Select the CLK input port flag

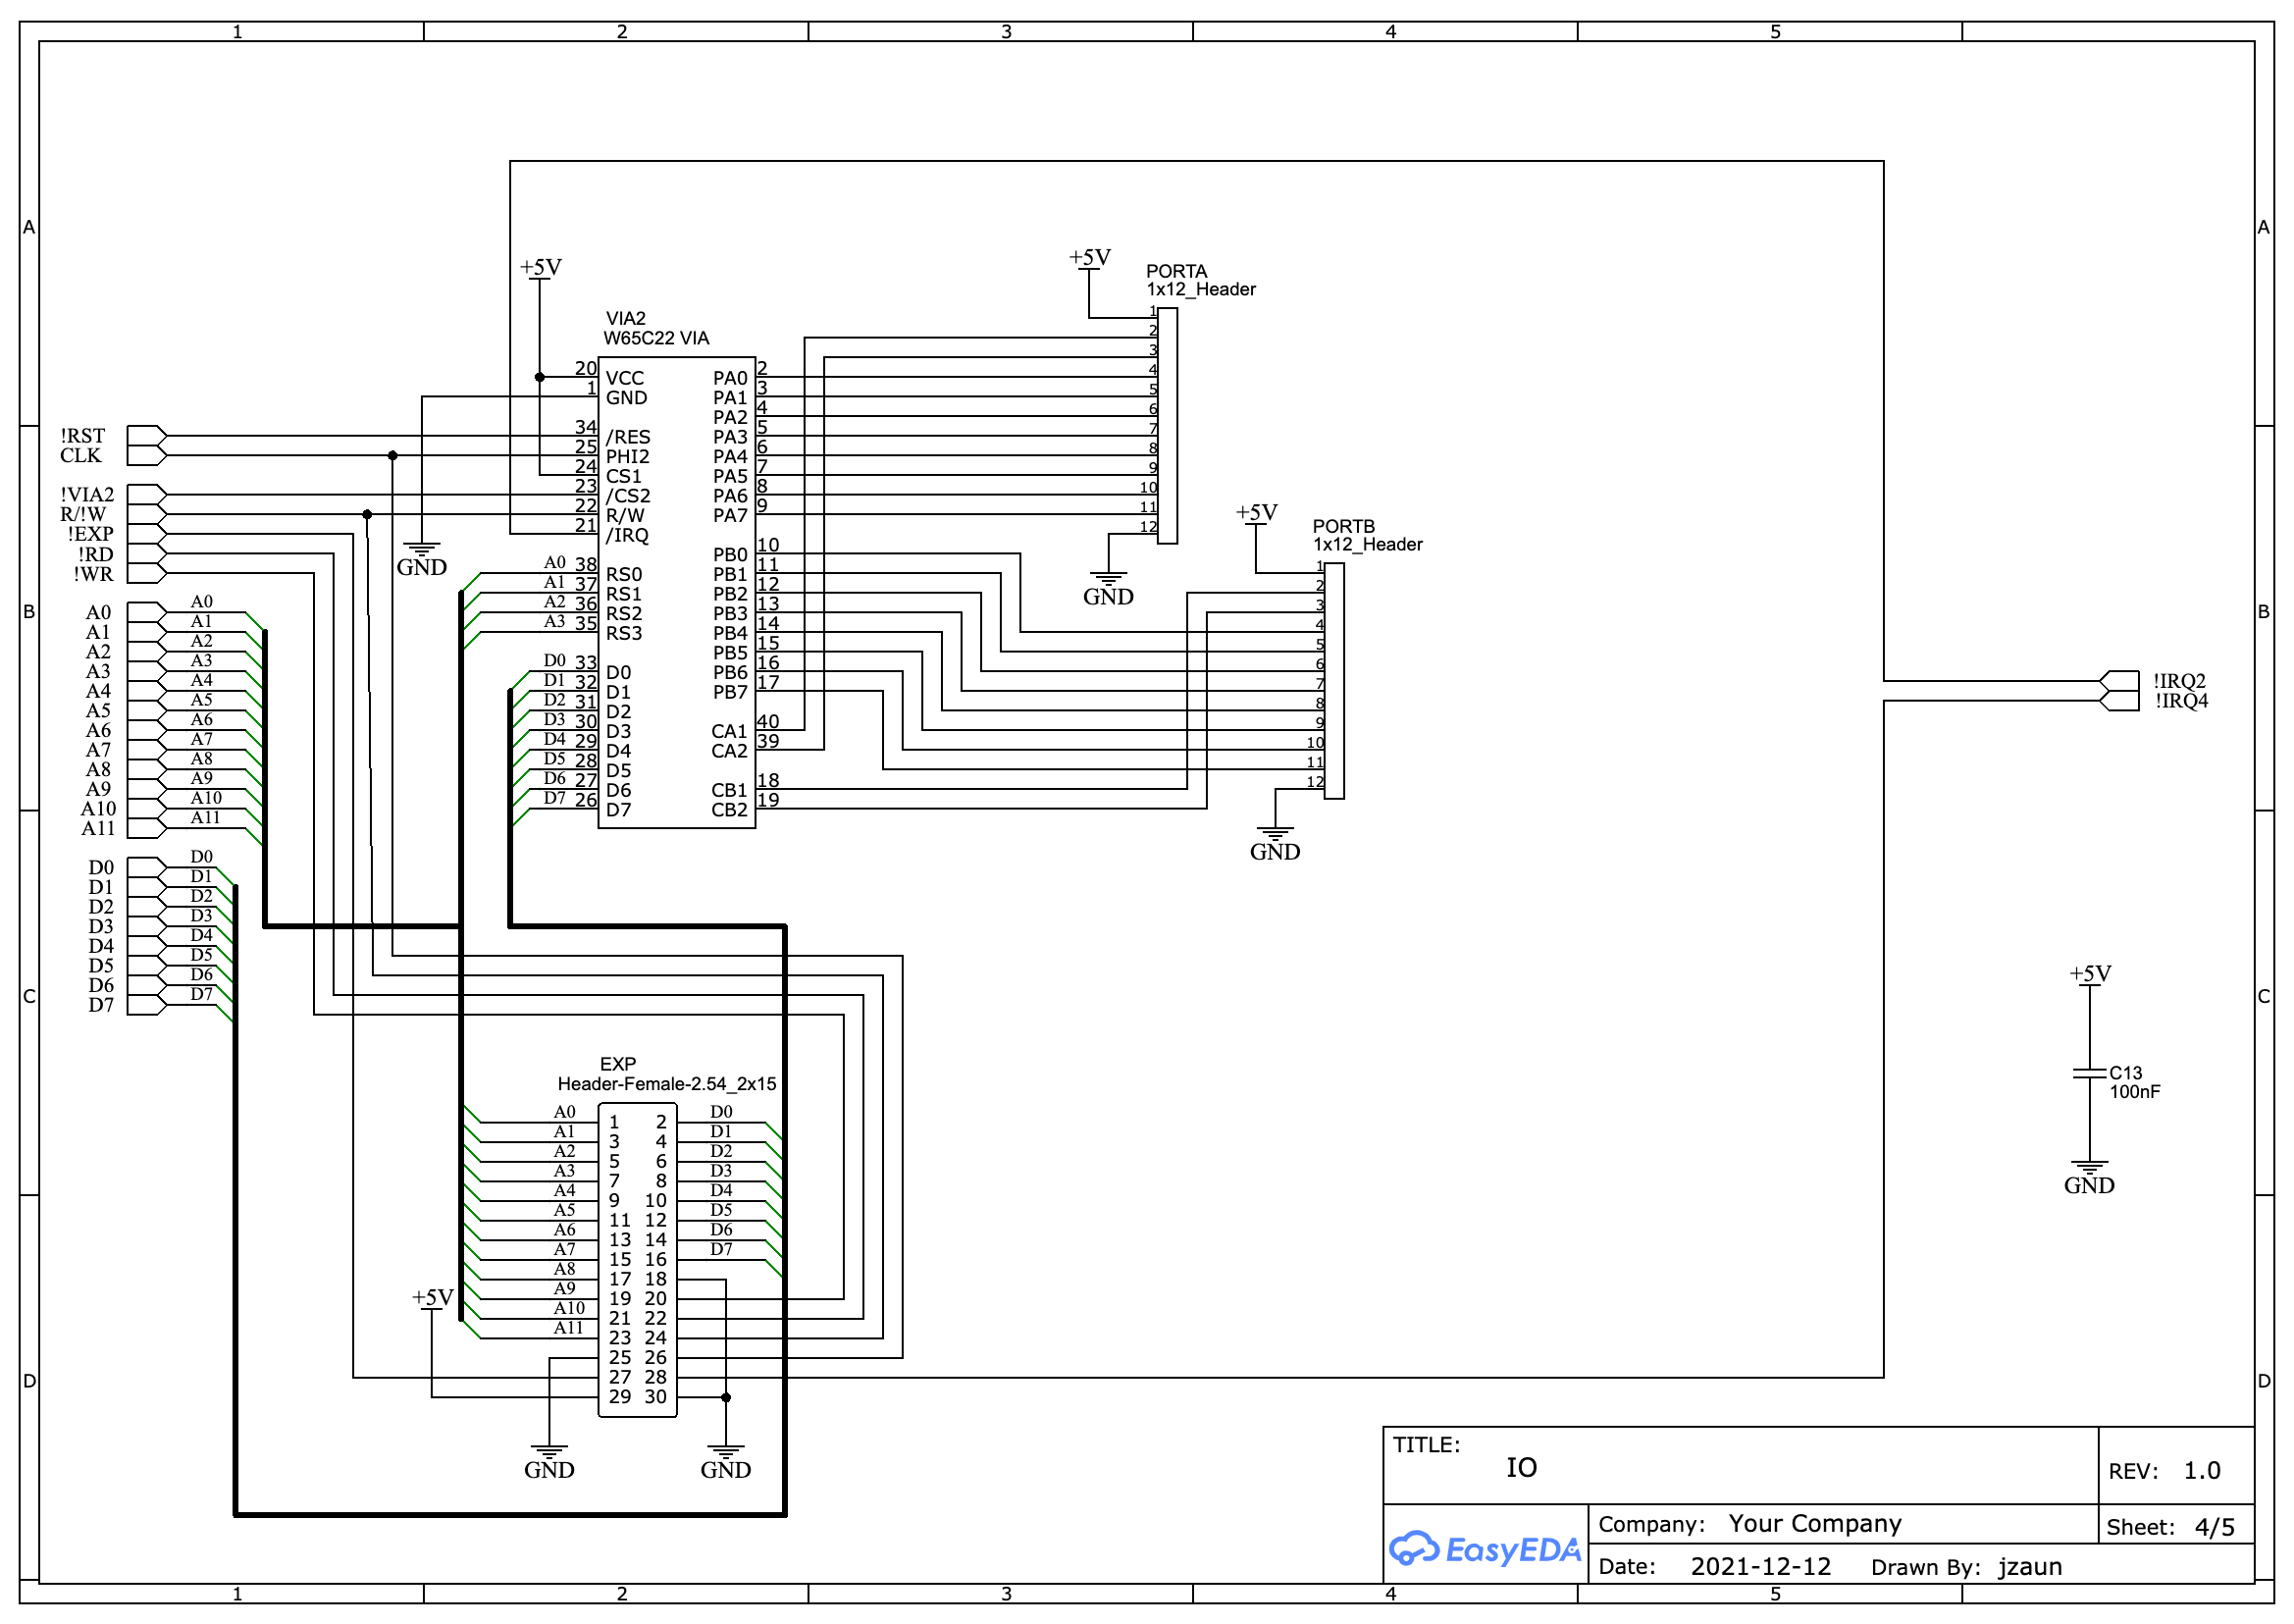pos(146,456)
